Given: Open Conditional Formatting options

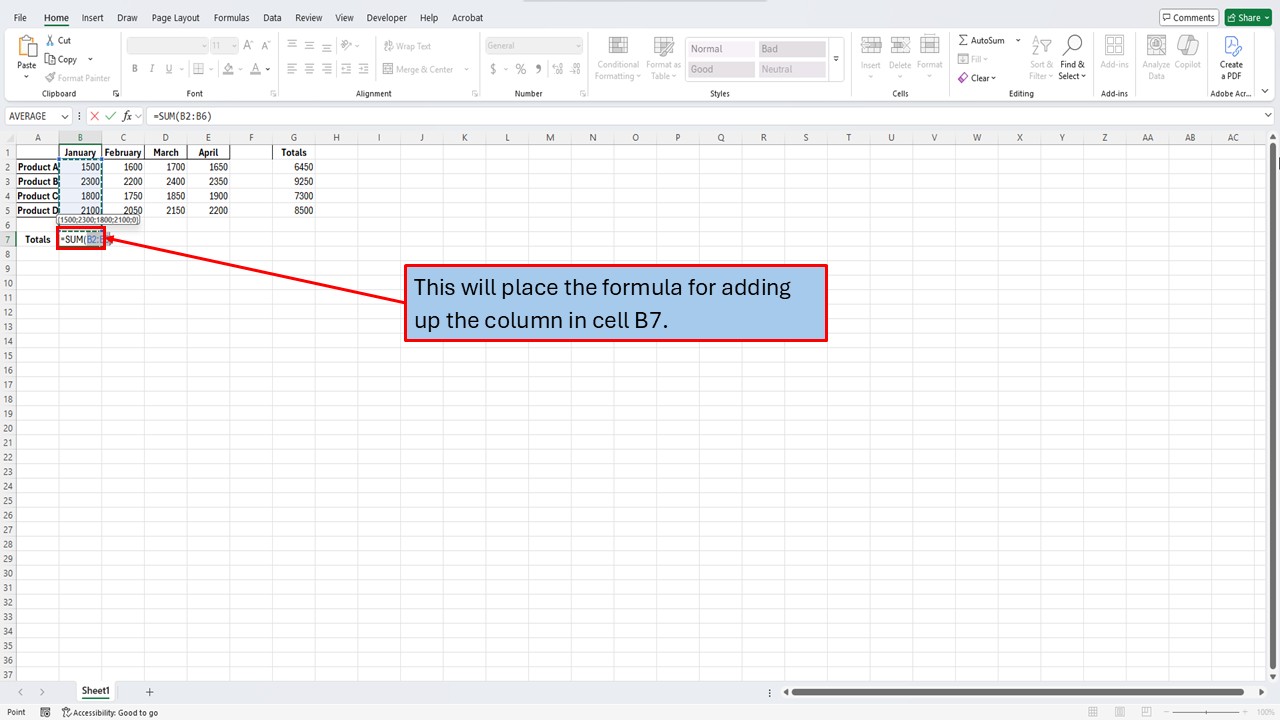Looking at the screenshot, I should point(617,57).
